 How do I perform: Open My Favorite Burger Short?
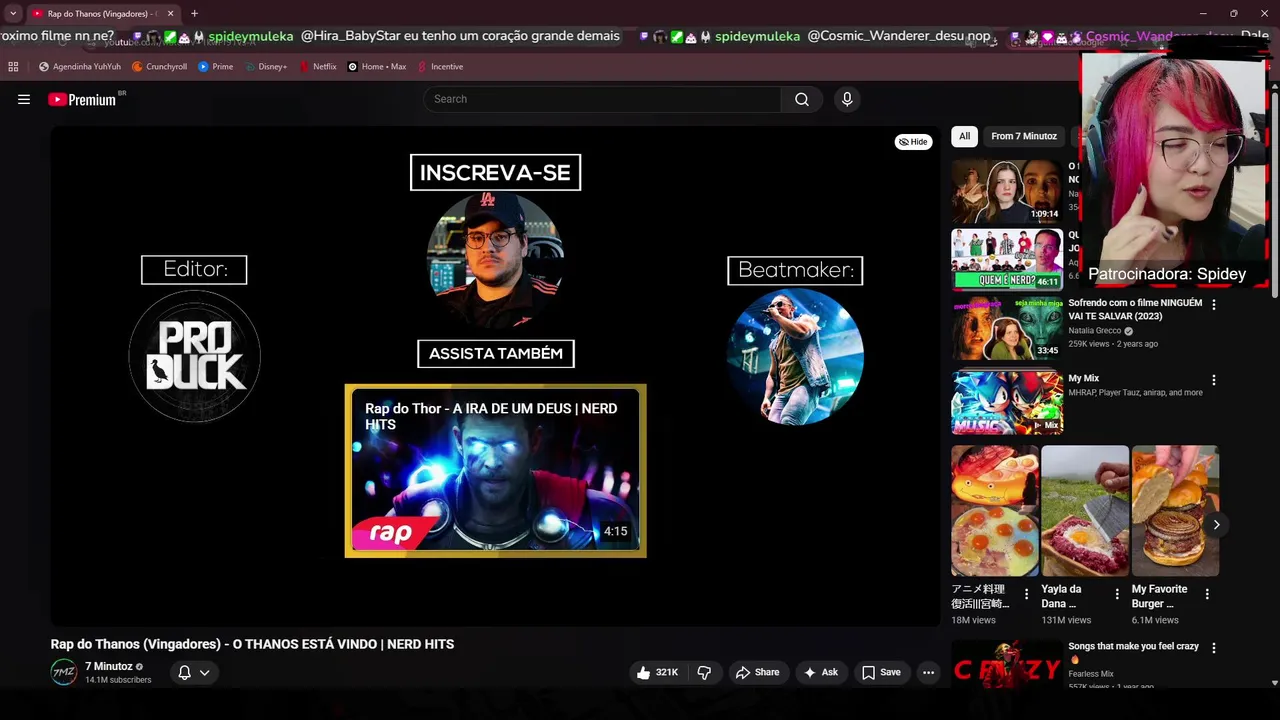1175,511
